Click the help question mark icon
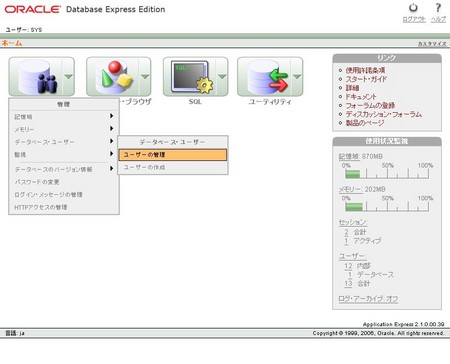Image resolution: width=450 pixels, height=364 pixels. (x=438, y=8)
